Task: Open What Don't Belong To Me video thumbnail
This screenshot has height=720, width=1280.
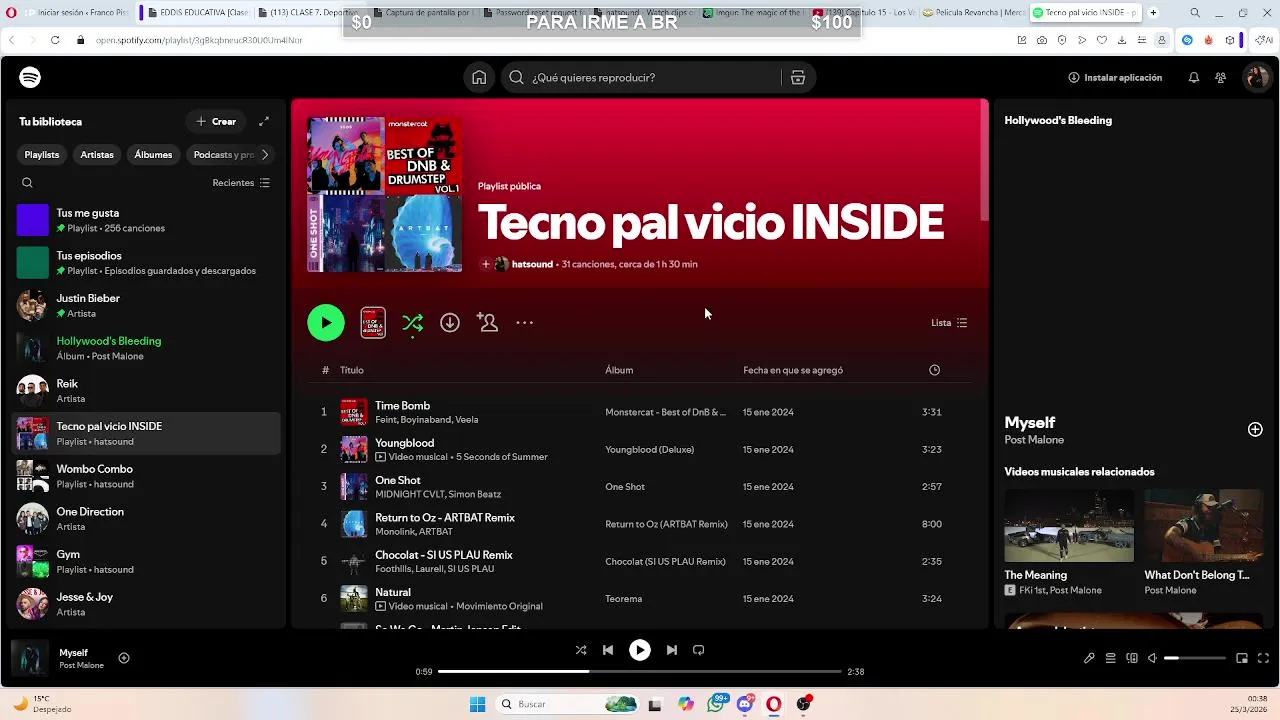Action: (x=1204, y=526)
